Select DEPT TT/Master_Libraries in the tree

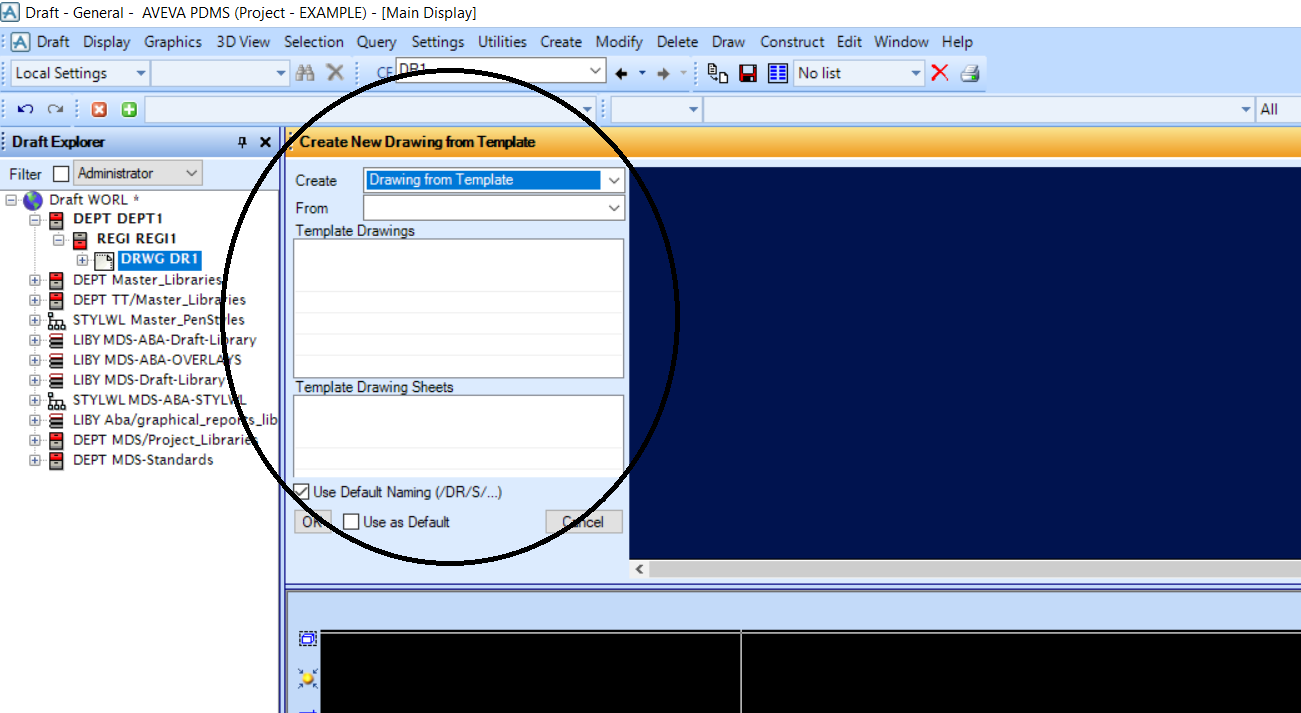point(159,300)
